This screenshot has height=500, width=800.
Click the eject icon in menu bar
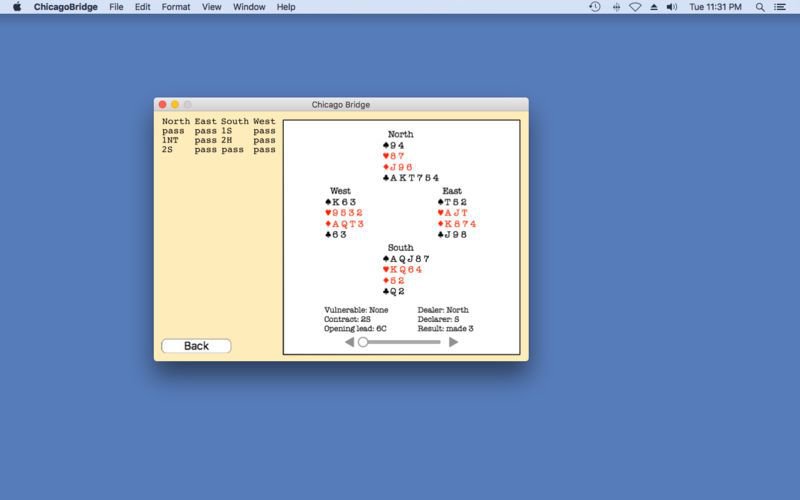click(654, 7)
